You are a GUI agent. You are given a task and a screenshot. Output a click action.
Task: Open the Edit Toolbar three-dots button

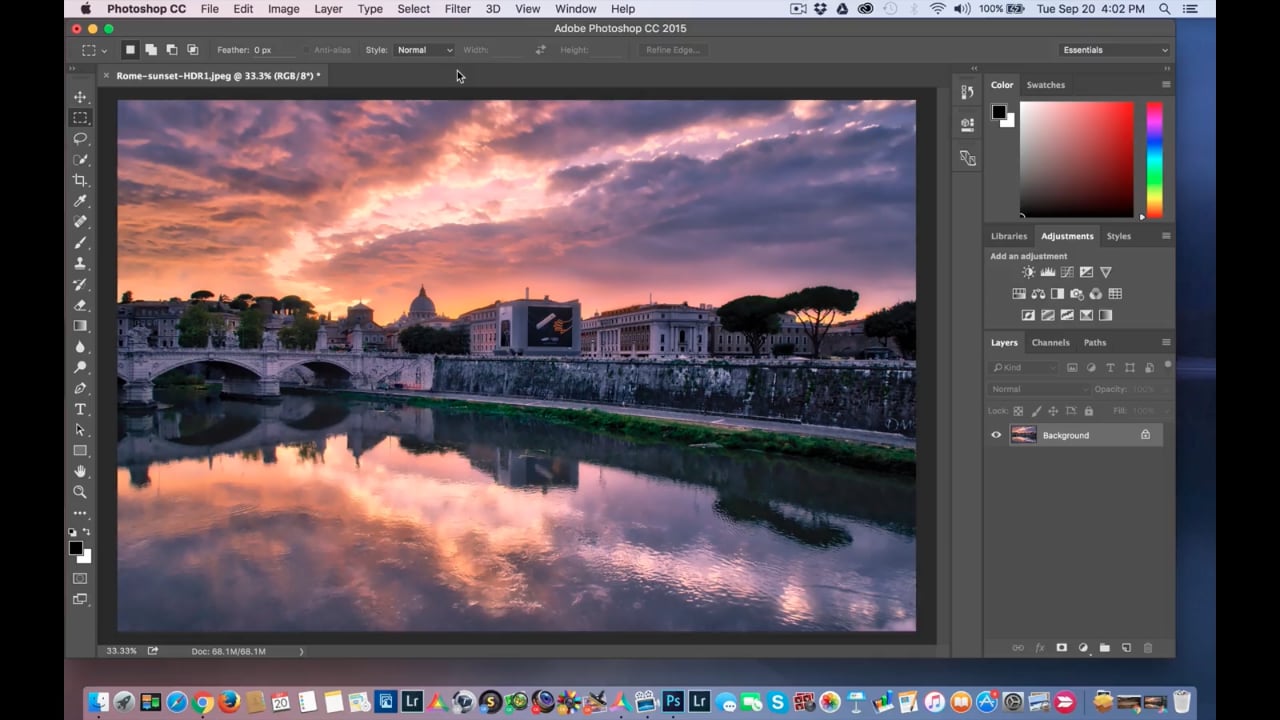pyautogui.click(x=80, y=513)
